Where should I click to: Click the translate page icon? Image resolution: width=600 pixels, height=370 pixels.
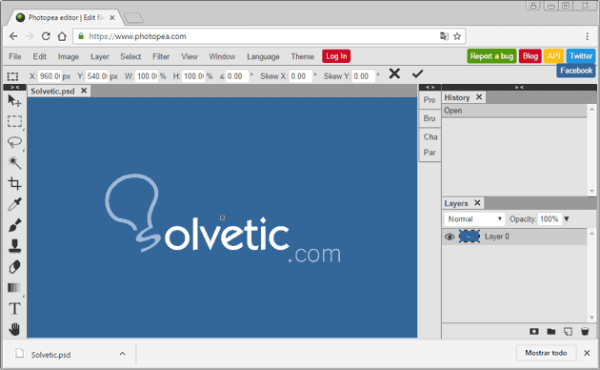(x=444, y=36)
